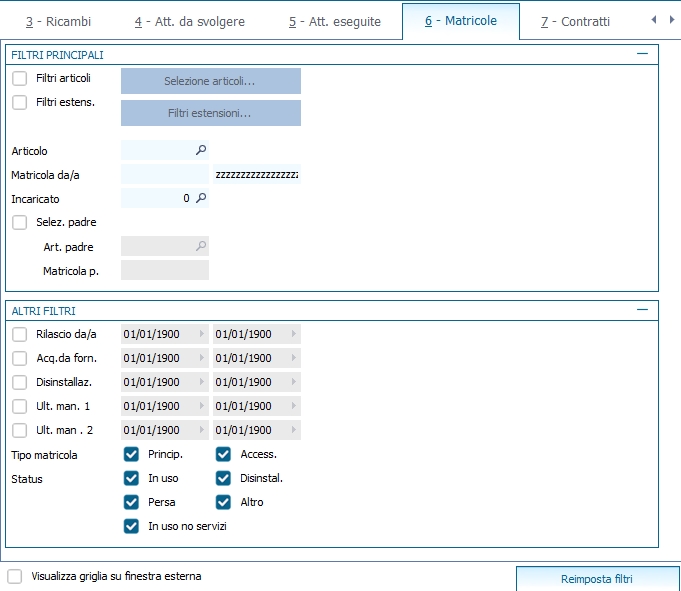The image size is (681, 591).
Task: Open lookup magnifier in Incaricato field
Action: 201,198
